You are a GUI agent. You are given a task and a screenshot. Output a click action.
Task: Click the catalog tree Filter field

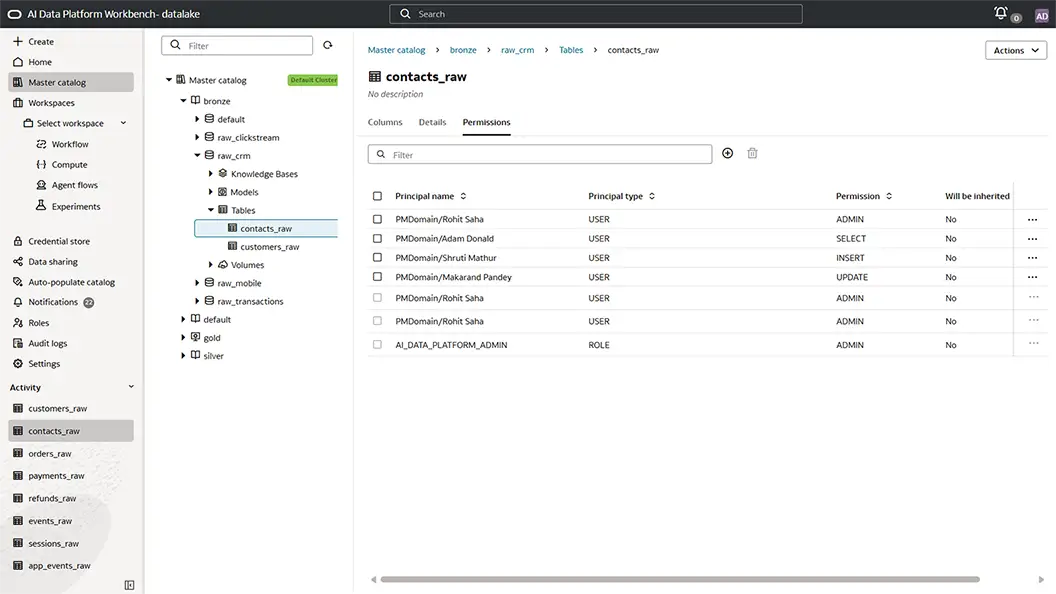[x=237, y=46]
